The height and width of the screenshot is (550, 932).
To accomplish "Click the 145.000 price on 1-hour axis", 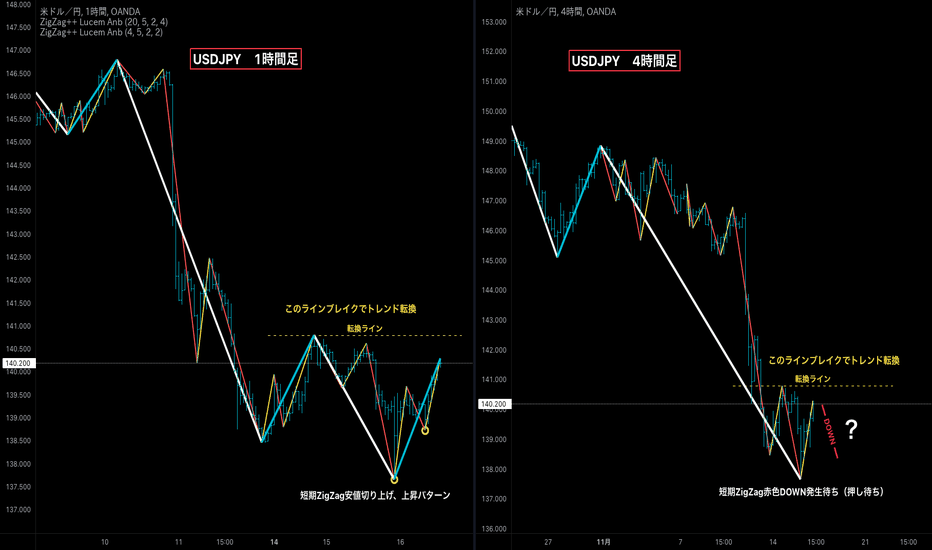I will [x=18, y=142].
